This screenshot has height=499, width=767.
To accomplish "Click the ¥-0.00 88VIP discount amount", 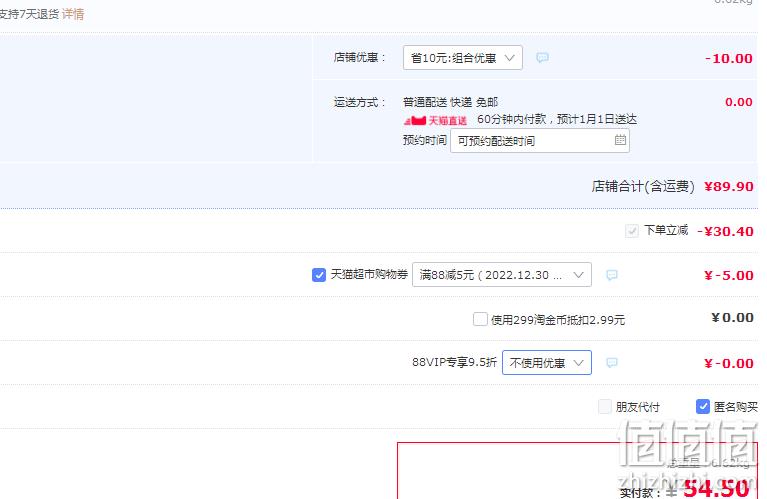I will tap(728, 363).
